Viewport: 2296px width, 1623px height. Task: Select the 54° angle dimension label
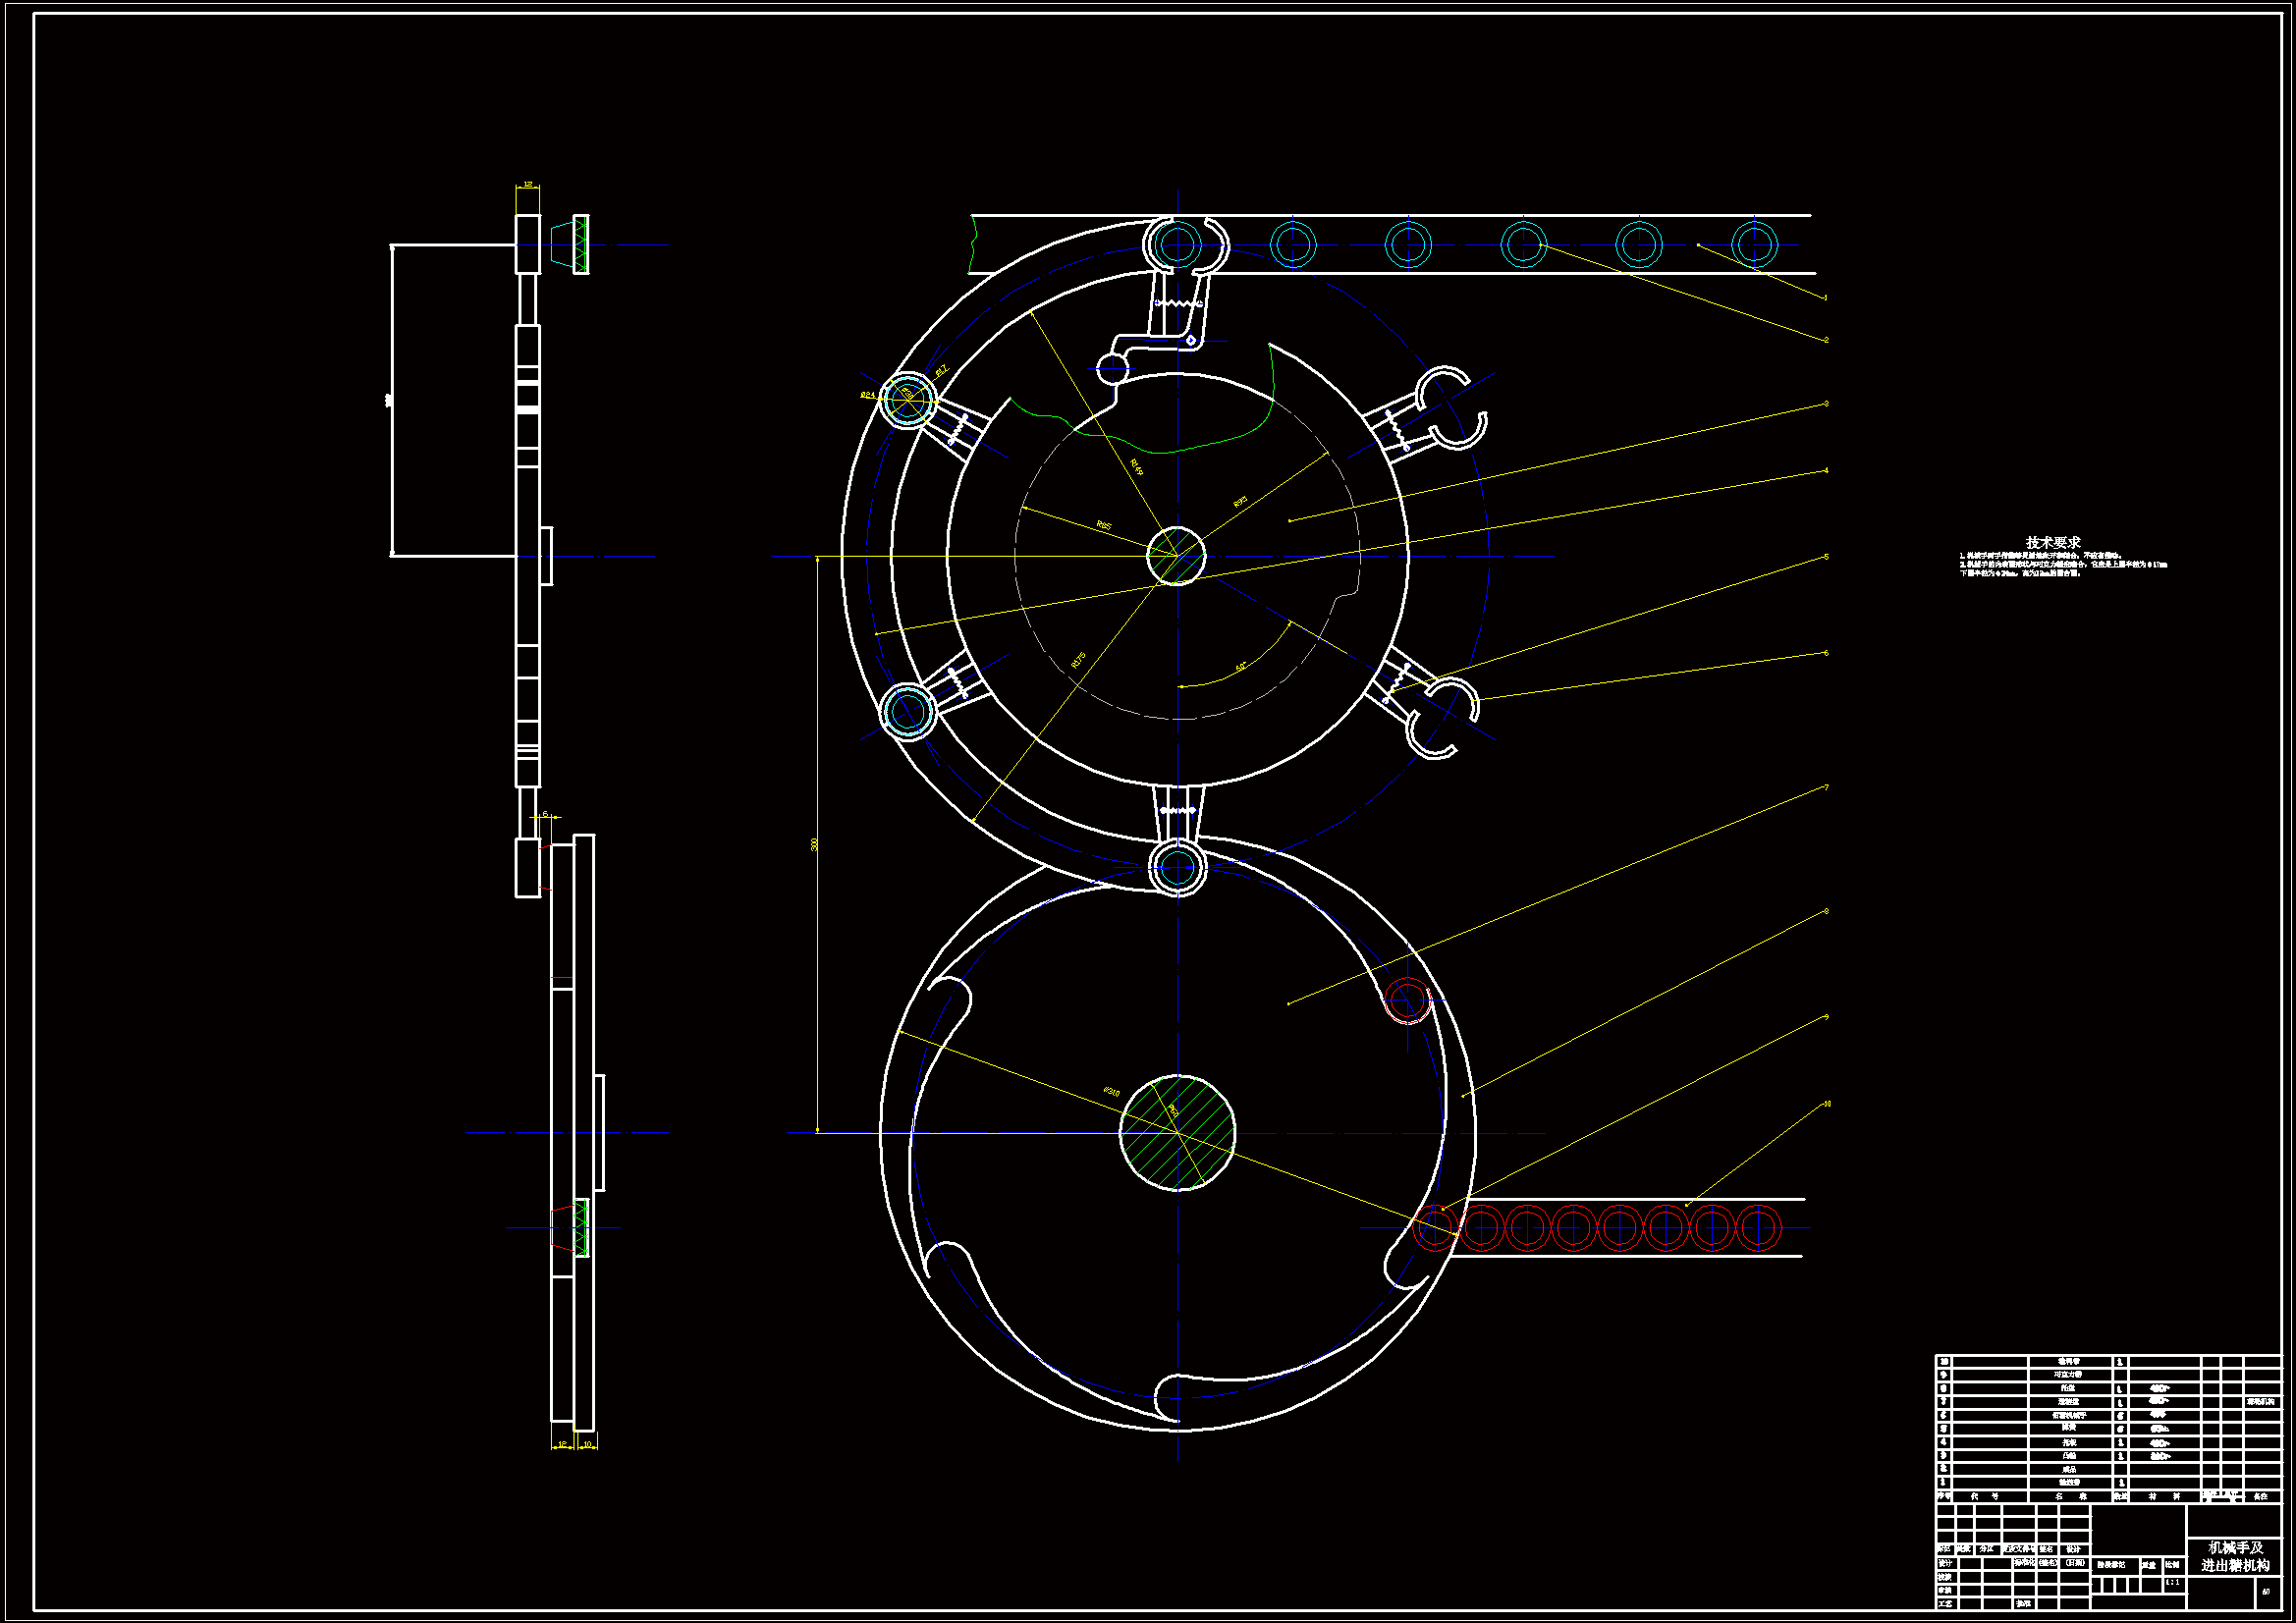[1241, 667]
